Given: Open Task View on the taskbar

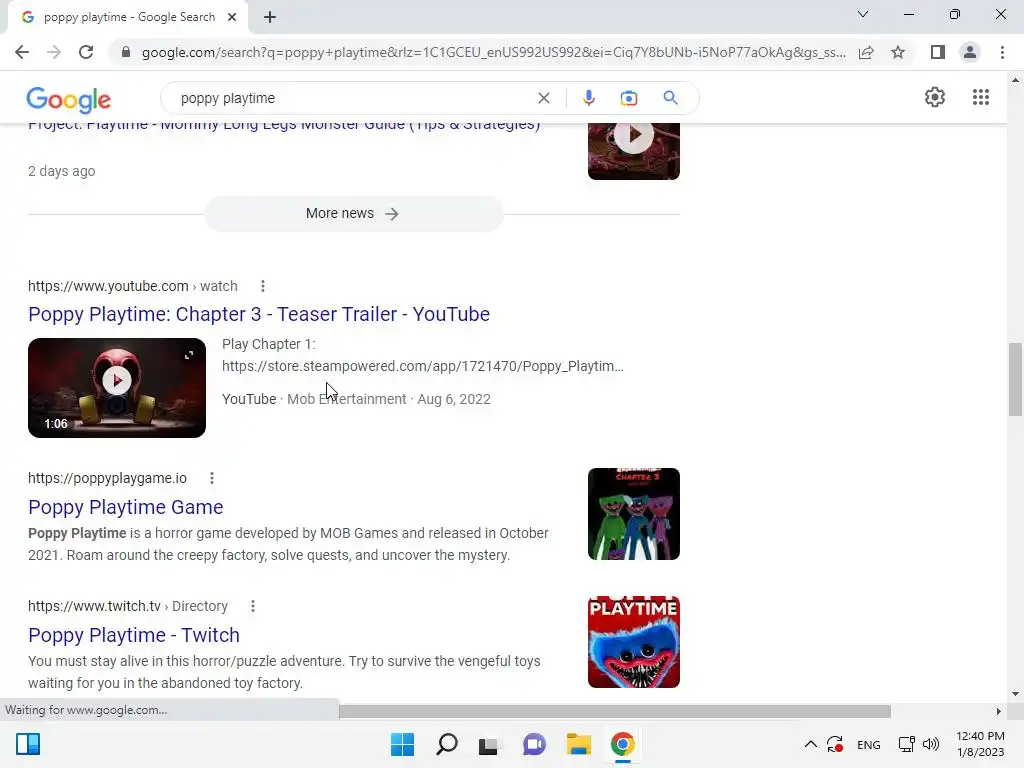Looking at the screenshot, I should click(x=490, y=744).
